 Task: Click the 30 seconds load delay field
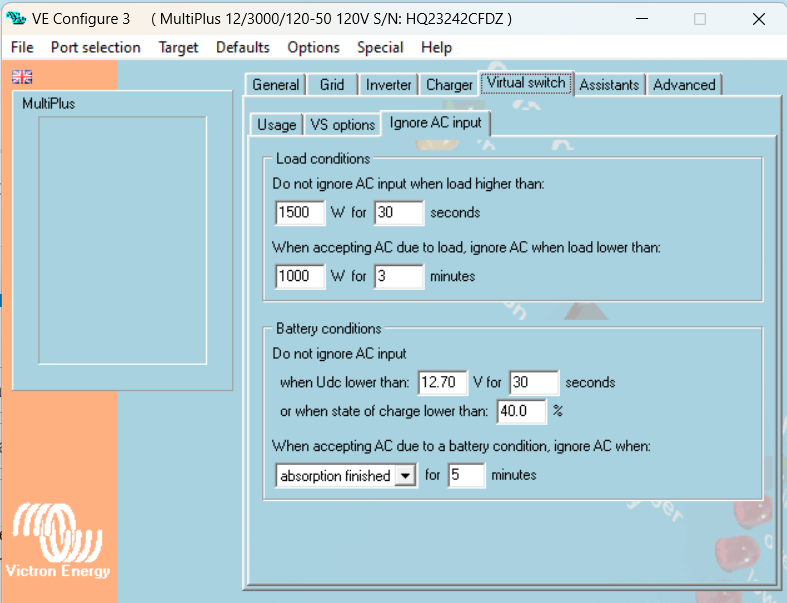coord(399,212)
